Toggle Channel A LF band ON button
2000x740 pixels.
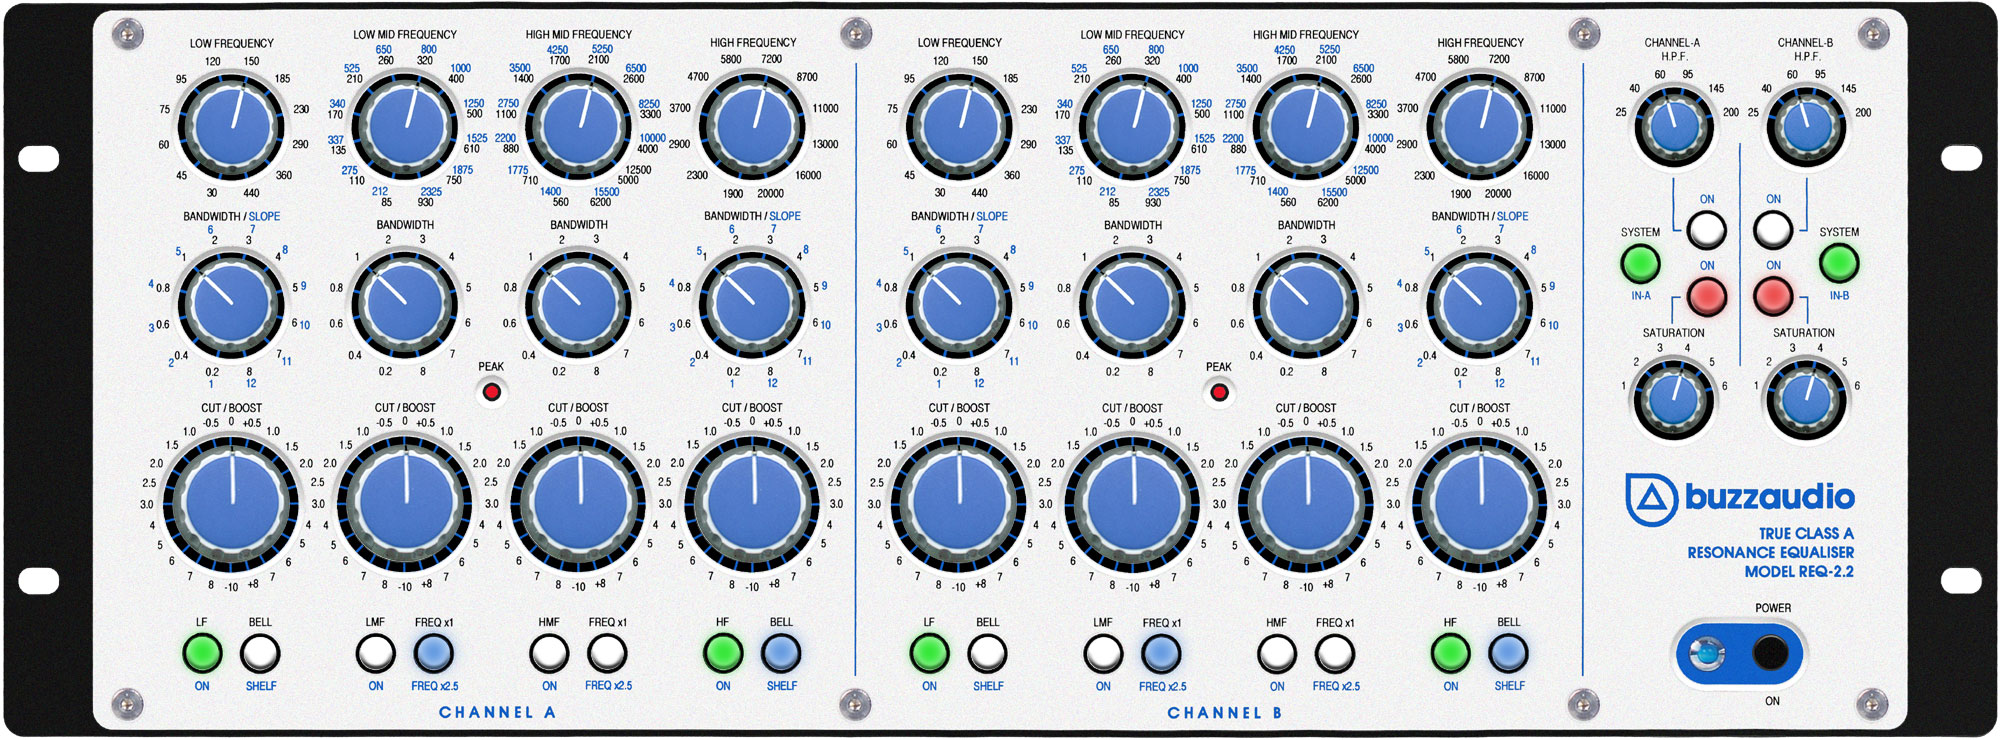[202, 654]
